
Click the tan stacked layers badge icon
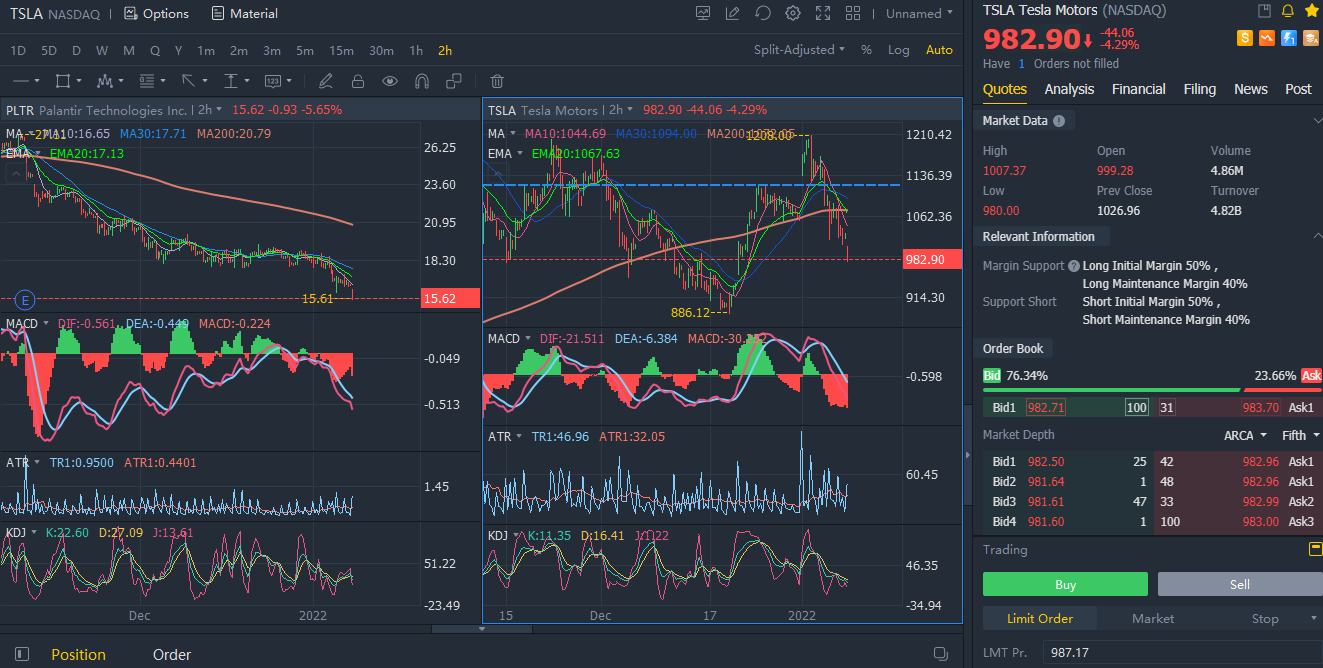click(1311, 38)
